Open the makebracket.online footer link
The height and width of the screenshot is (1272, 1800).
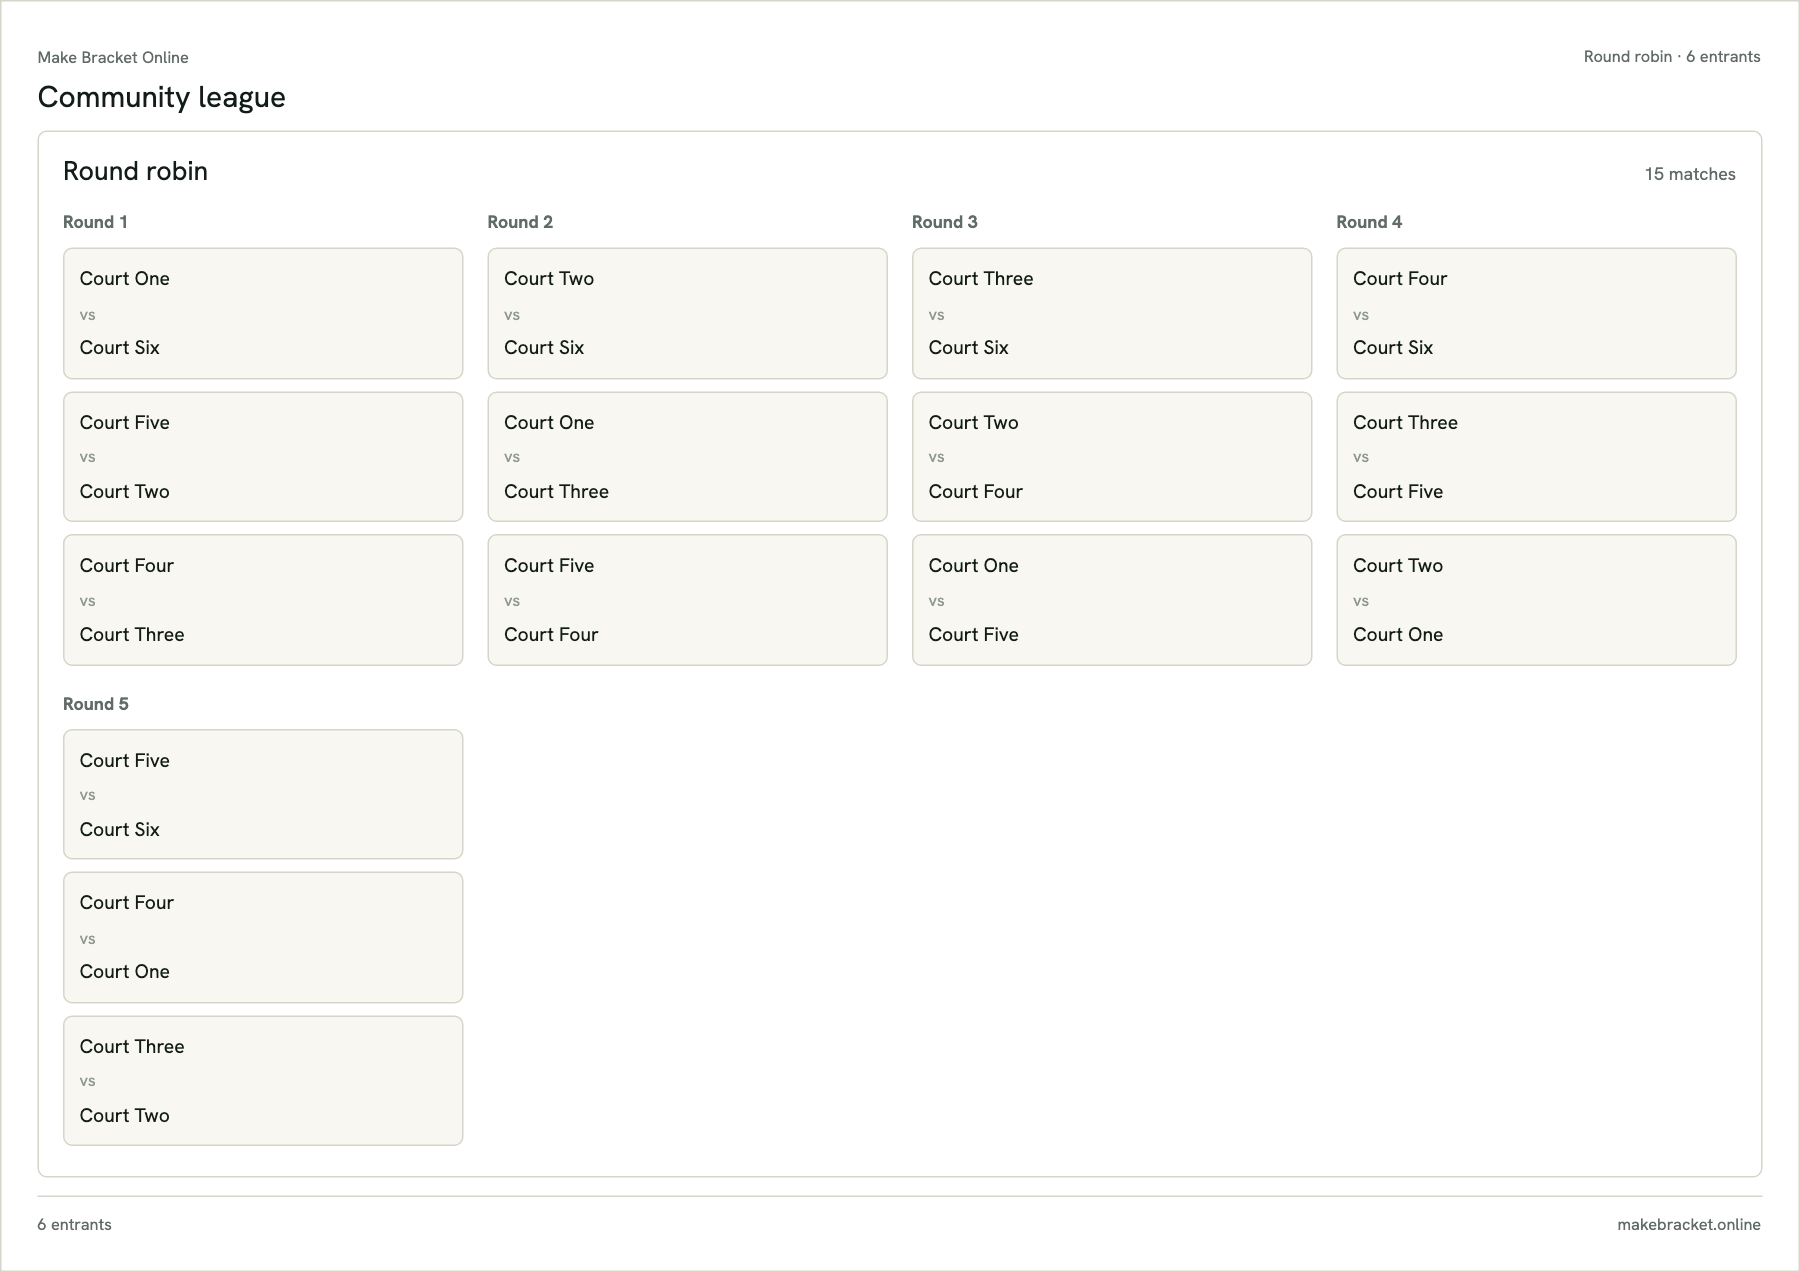(x=1689, y=1225)
